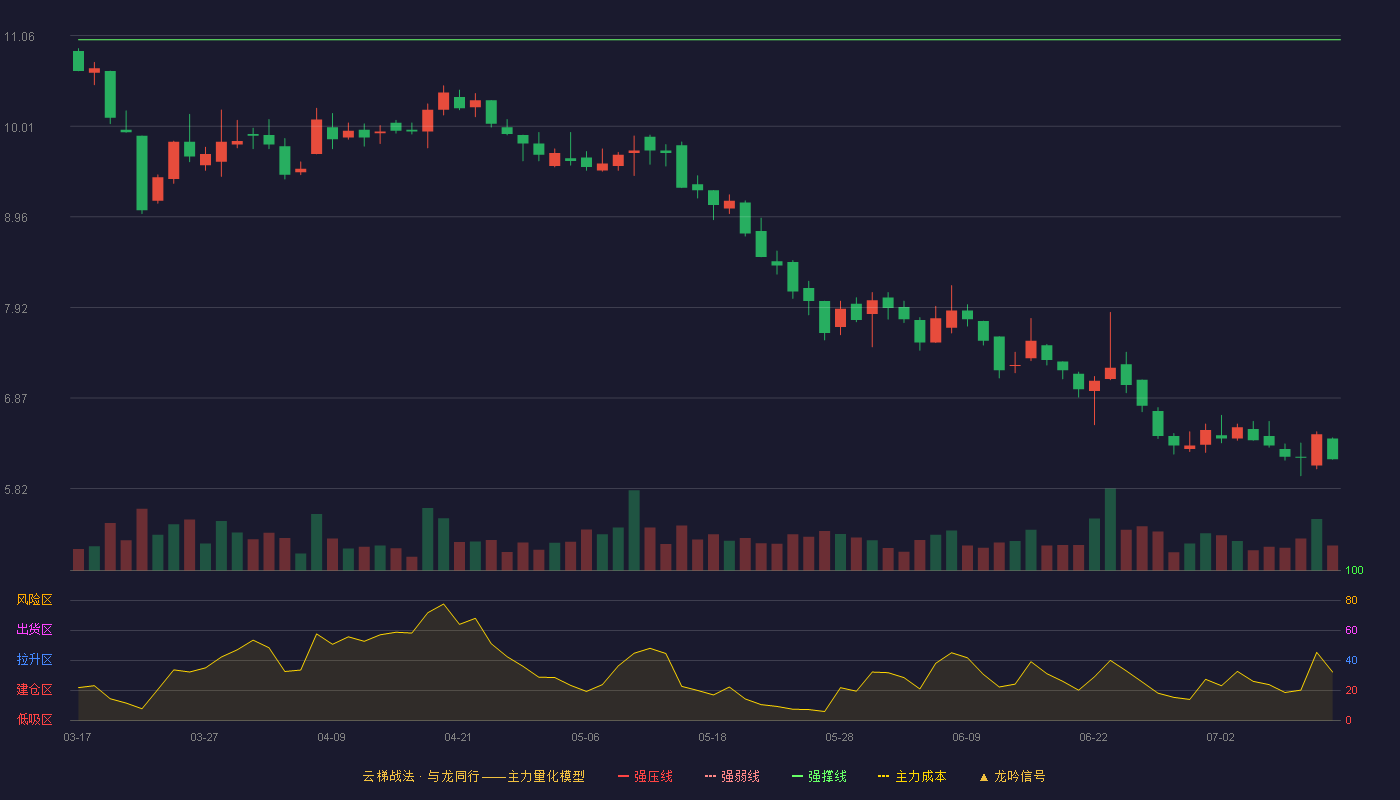The image size is (1400, 800).
Task: Click the 06-09 date label
Action: (966, 737)
